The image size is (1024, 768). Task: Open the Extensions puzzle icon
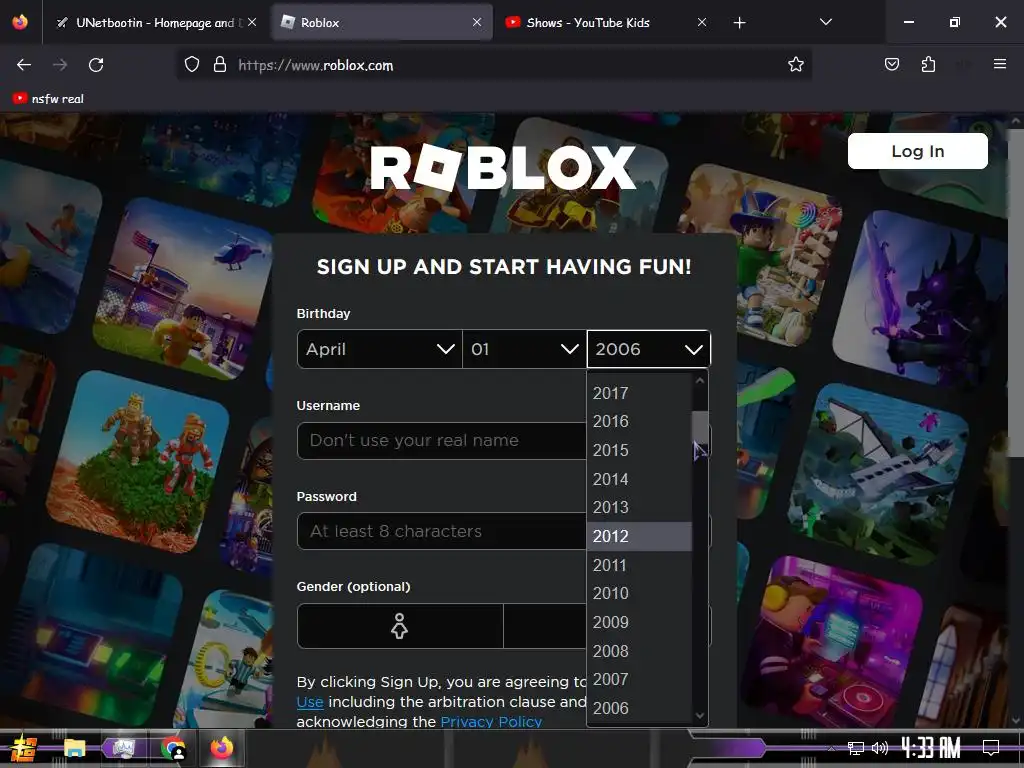click(928, 64)
